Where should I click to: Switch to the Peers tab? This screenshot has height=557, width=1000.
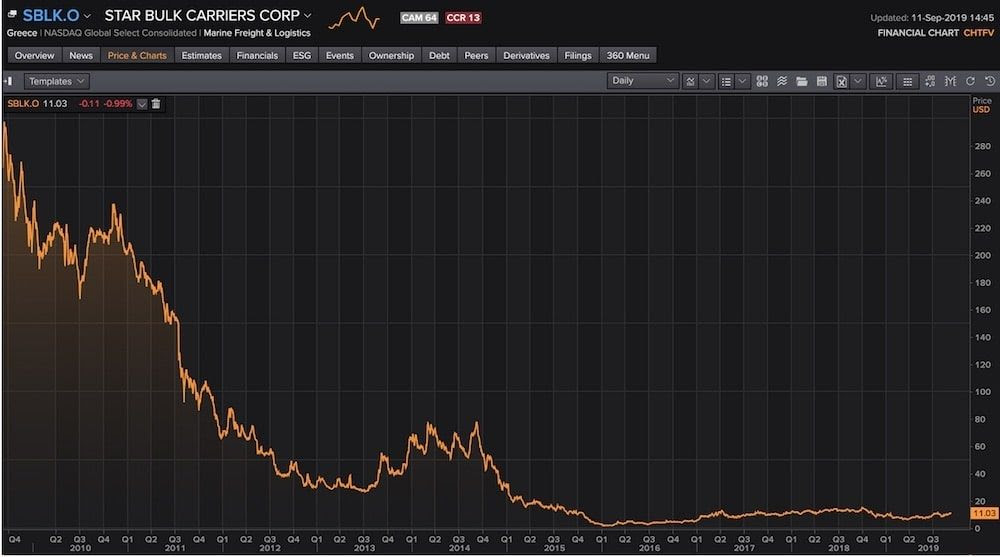click(x=476, y=56)
